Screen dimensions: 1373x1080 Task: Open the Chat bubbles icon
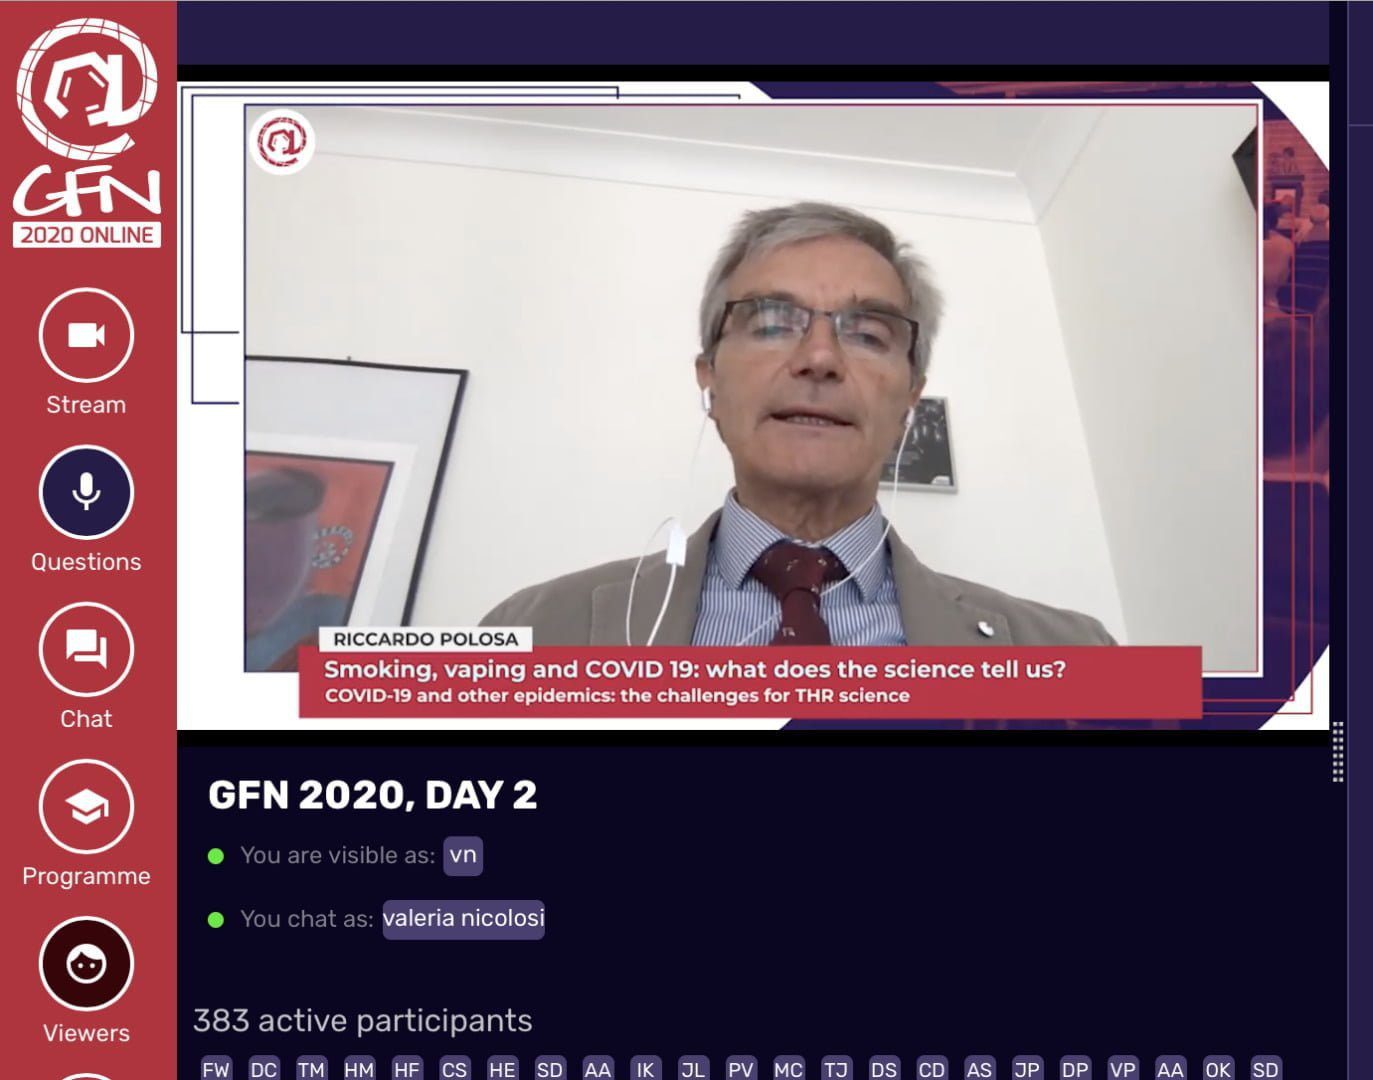pyautogui.click(x=86, y=649)
